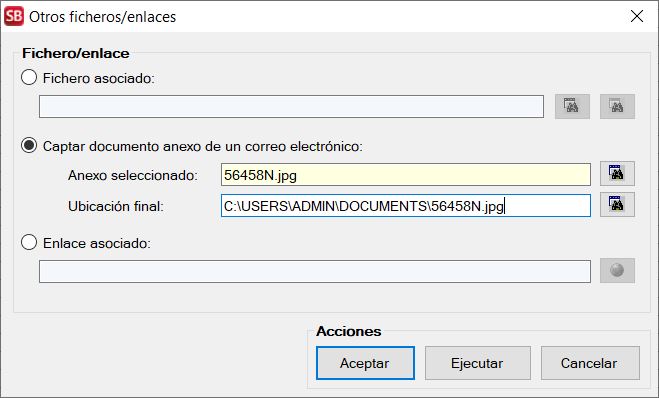
Task: Click the first greyed browse icon after Fichero asociado field
Action: click(572, 107)
